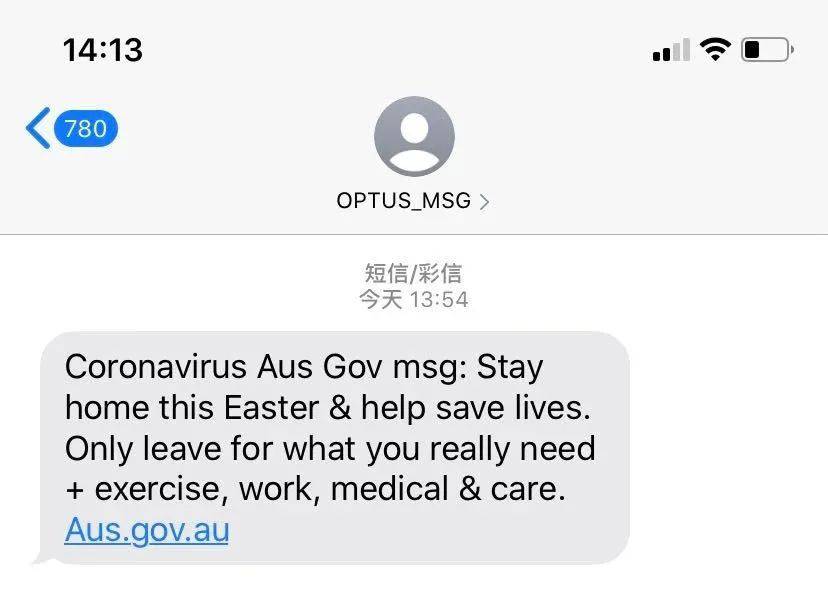Tap the word 'Stay' in the message
This screenshot has height=604, width=828.
[510, 367]
